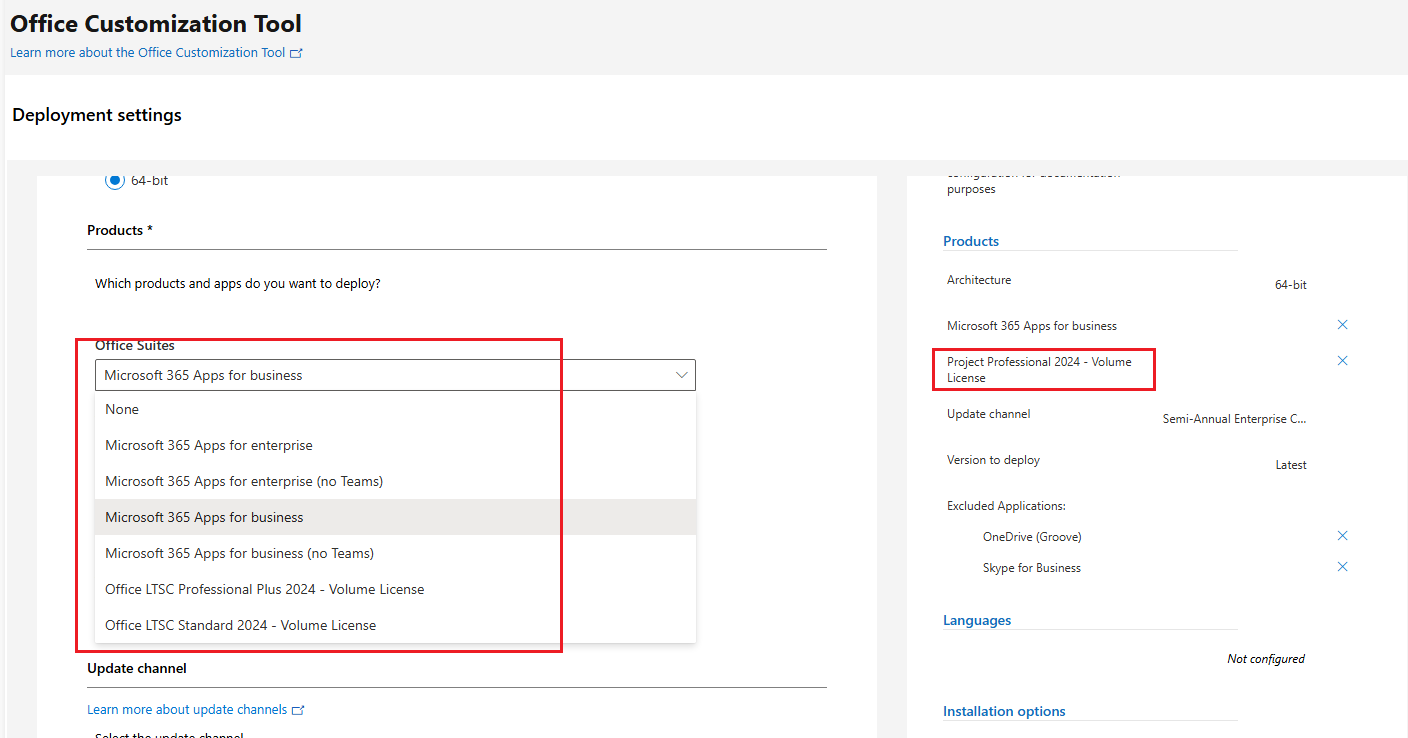Click Not configured under Languages
1408x738 pixels.
(1266, 659)
